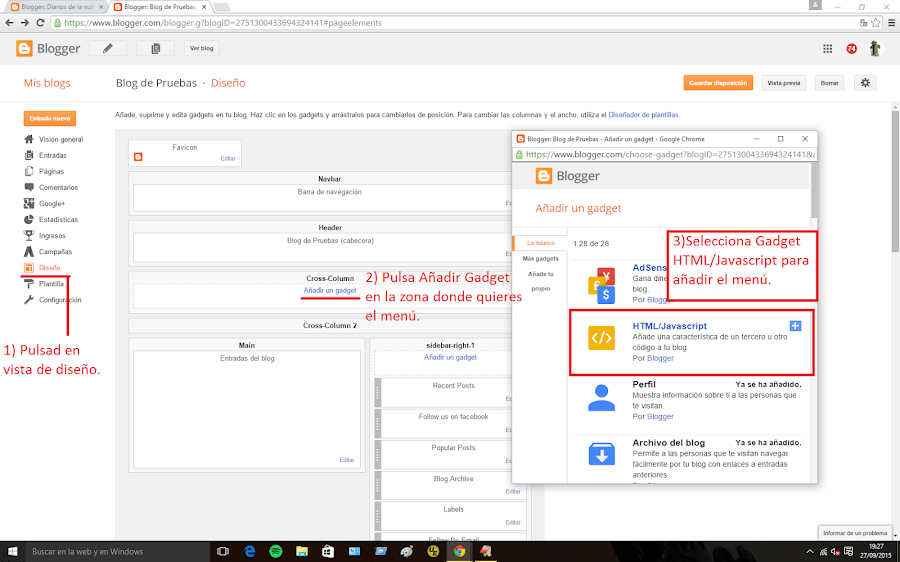Edit the Labels gadget

[x=513, y=522]
